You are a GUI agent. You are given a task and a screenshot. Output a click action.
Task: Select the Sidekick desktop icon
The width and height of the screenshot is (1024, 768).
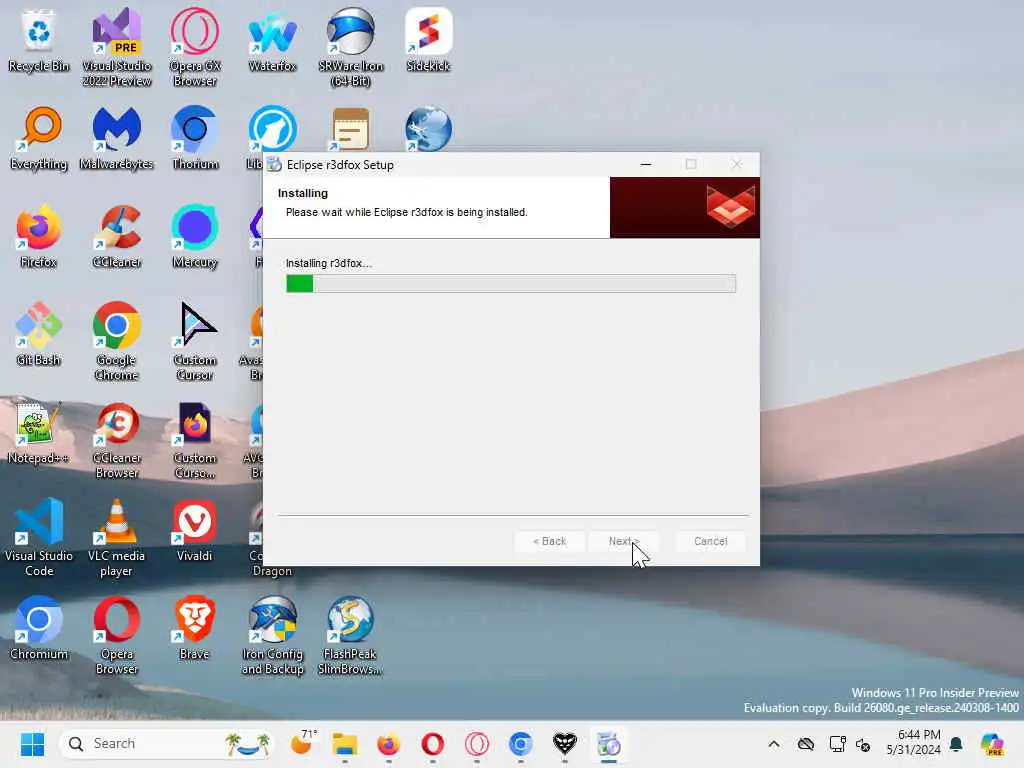pos(428,41)
